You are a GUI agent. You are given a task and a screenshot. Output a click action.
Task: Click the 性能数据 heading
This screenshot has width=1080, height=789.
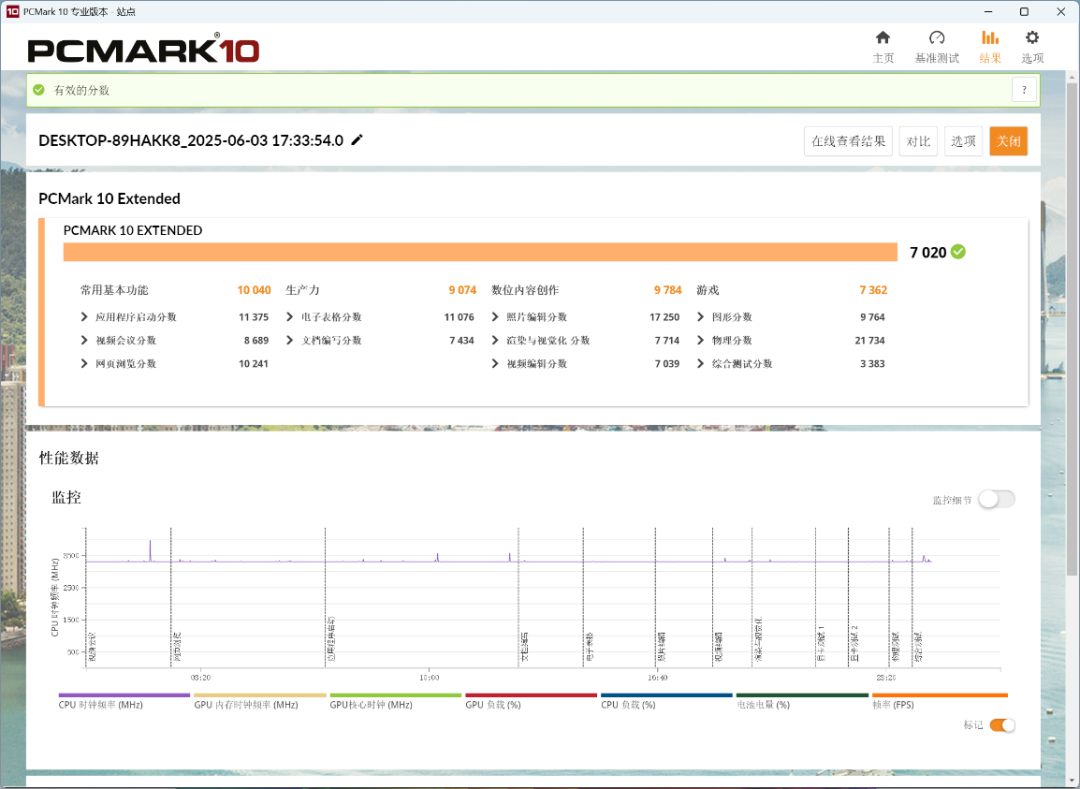coord(69,458)
